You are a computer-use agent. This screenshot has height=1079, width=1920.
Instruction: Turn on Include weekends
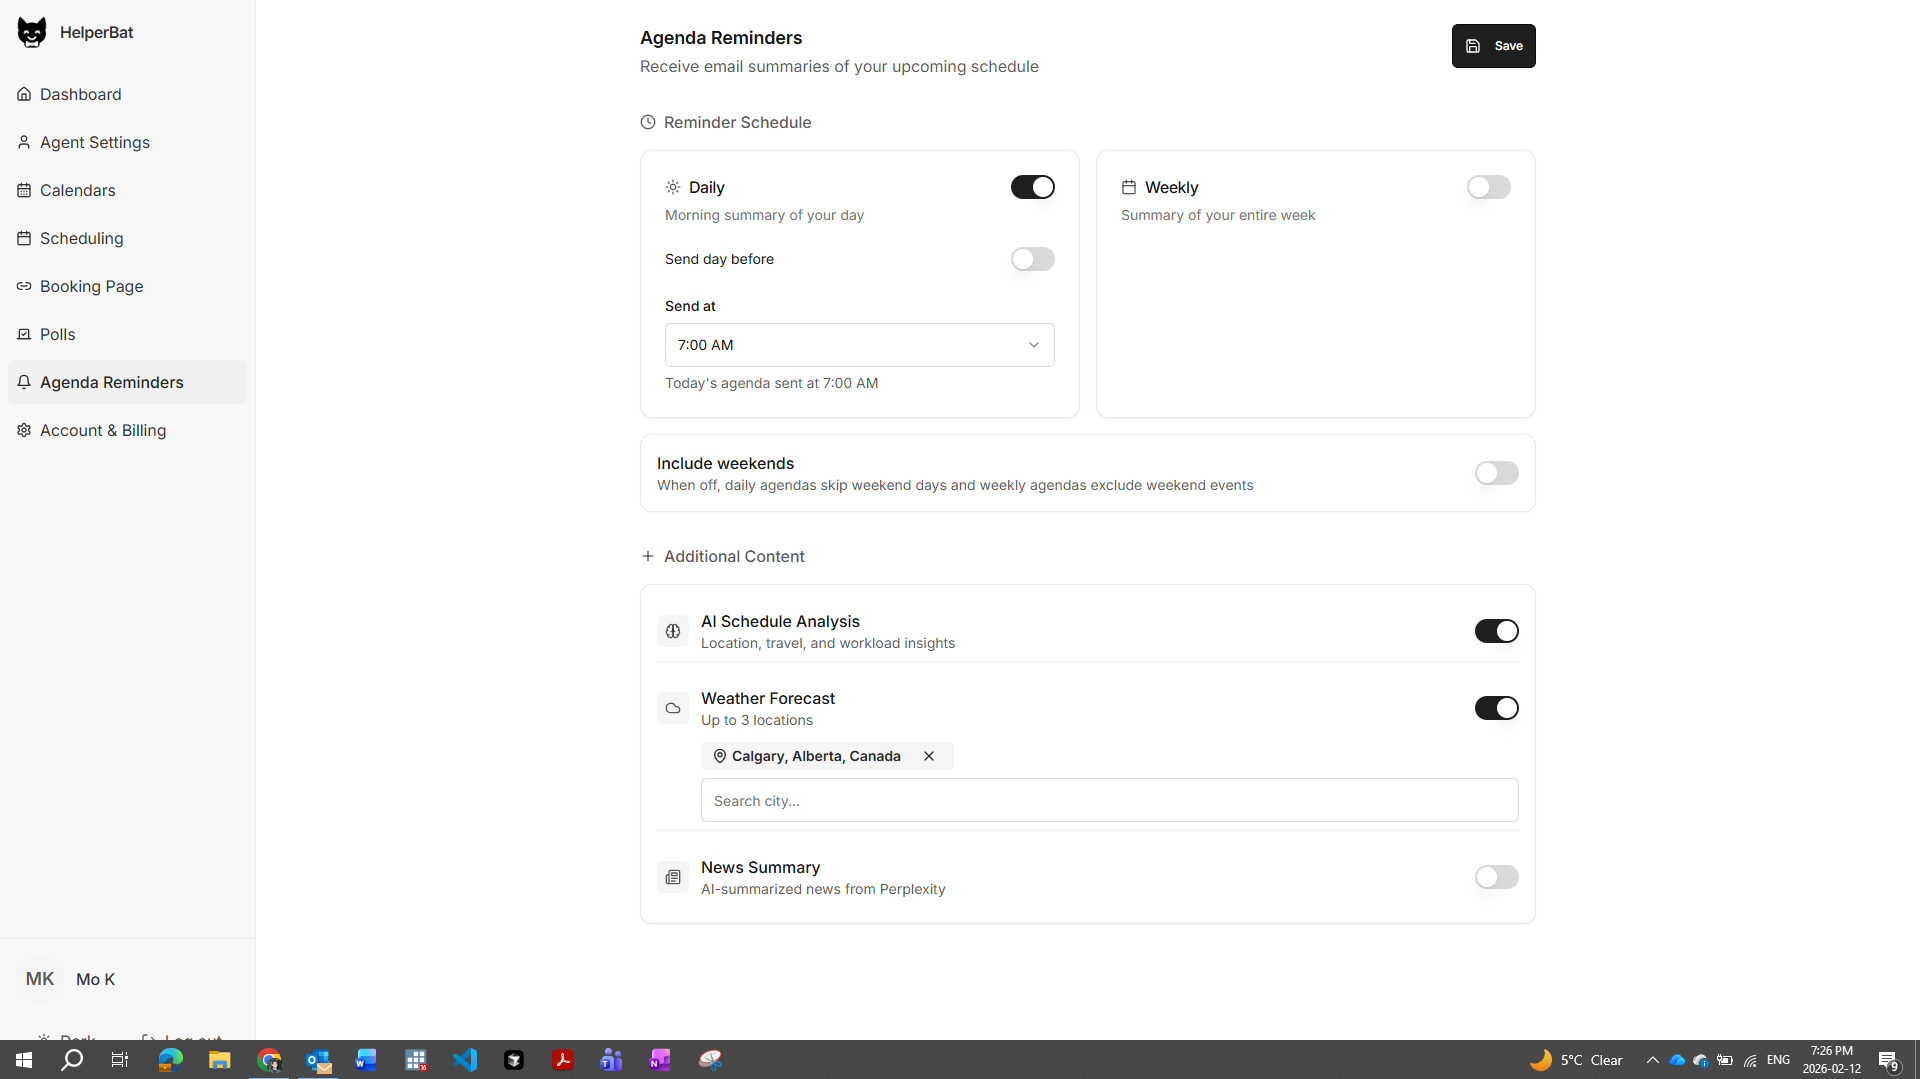pos(1496,472)
